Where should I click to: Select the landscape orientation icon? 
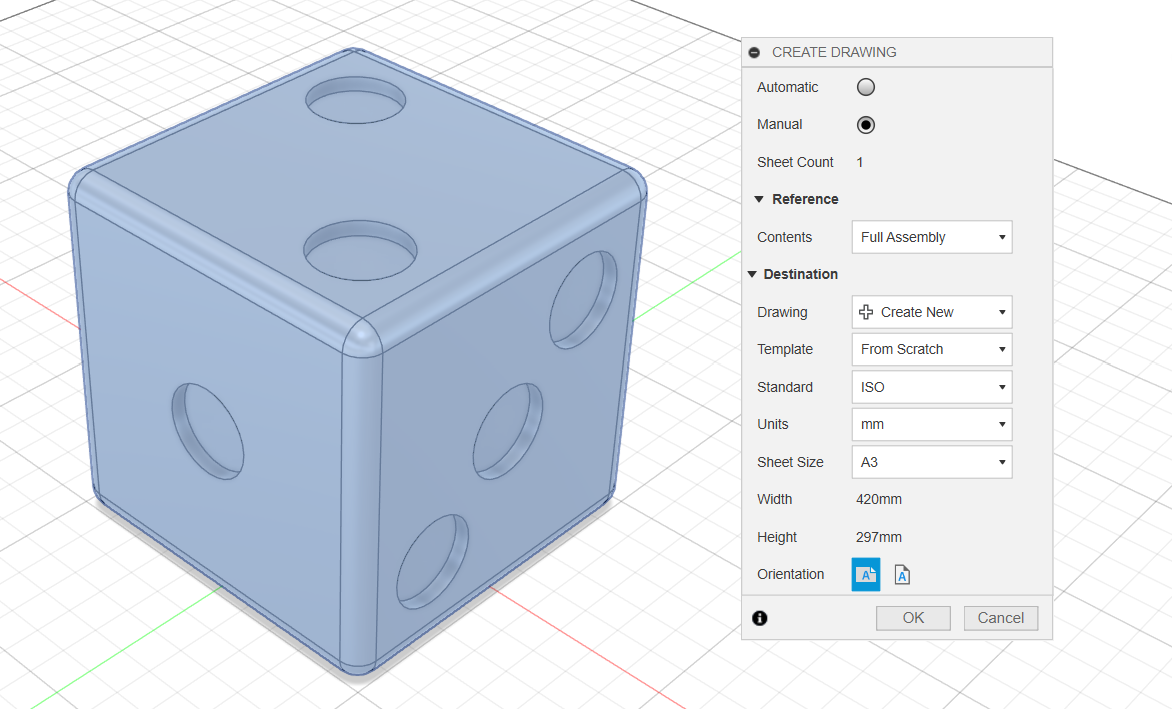tap(866, 575)
